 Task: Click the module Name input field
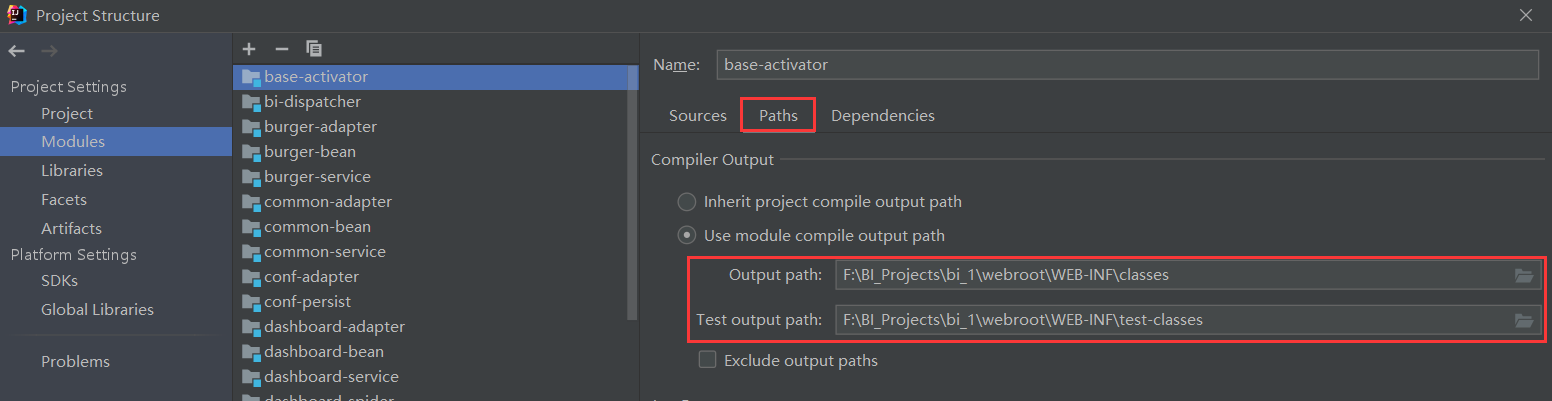pos(1127,64)
